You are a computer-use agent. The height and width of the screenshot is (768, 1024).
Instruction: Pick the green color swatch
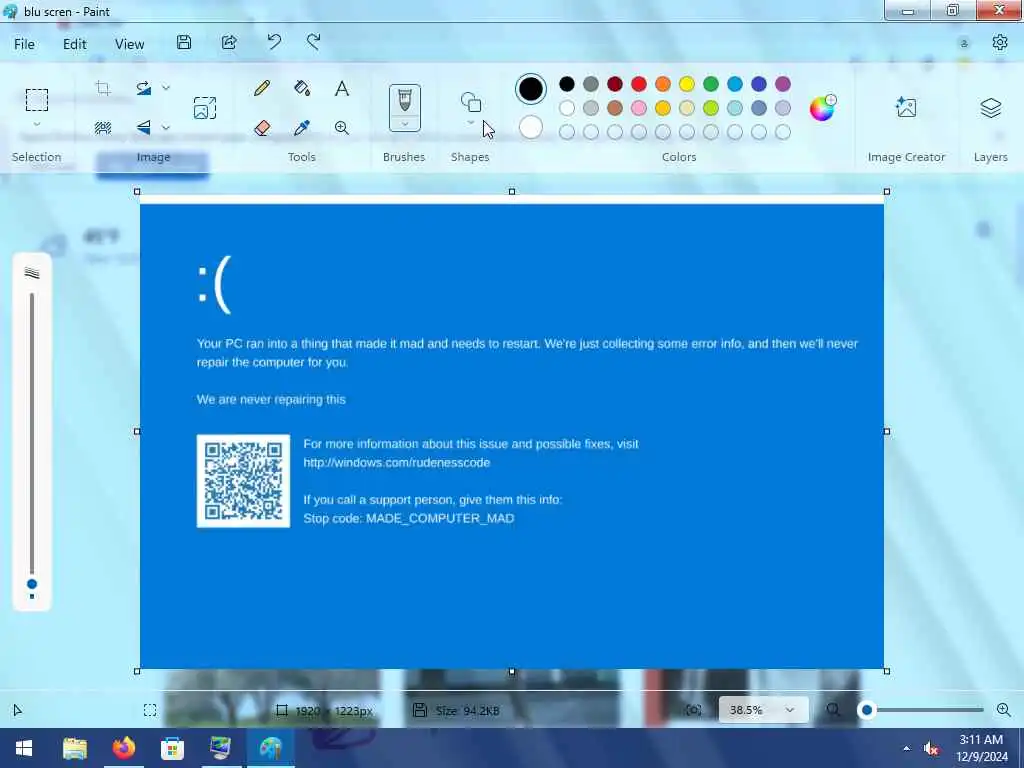coord(711,84)
